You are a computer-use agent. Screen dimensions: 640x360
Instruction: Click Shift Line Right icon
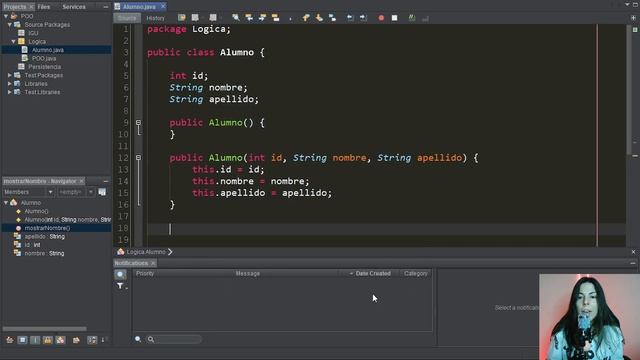tap(363, 18)
